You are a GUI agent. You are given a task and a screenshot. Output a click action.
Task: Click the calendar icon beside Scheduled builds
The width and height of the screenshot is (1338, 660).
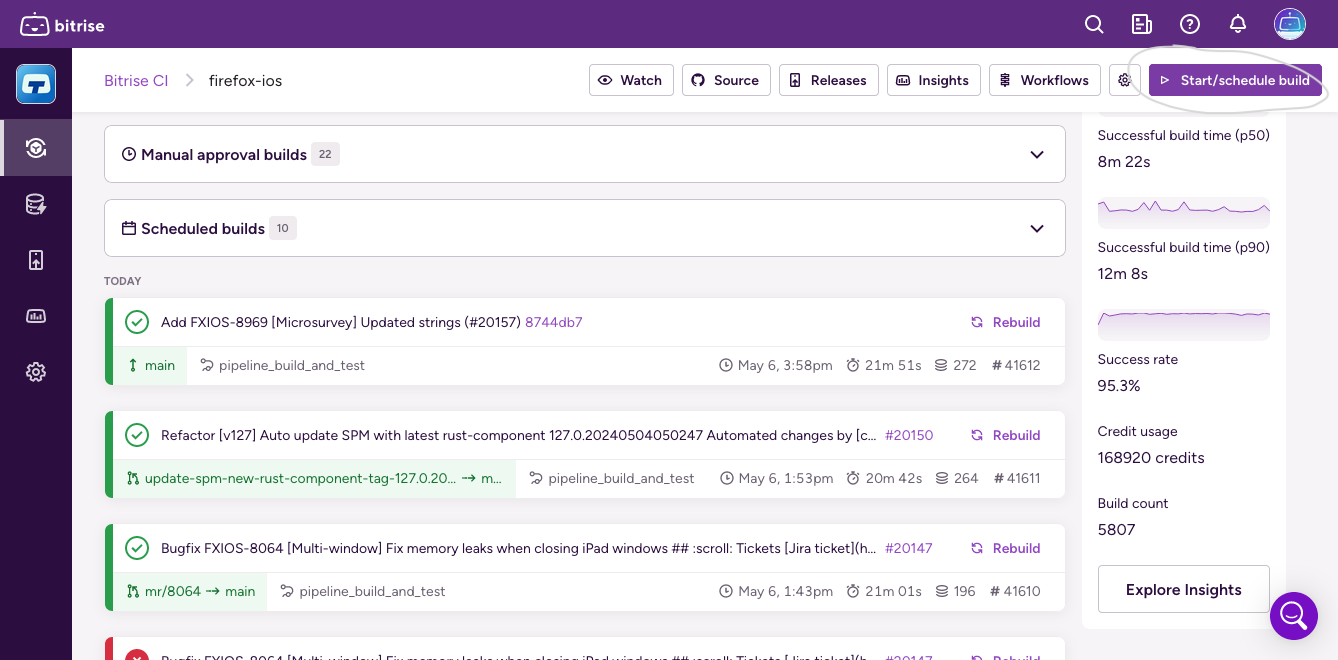129,228
